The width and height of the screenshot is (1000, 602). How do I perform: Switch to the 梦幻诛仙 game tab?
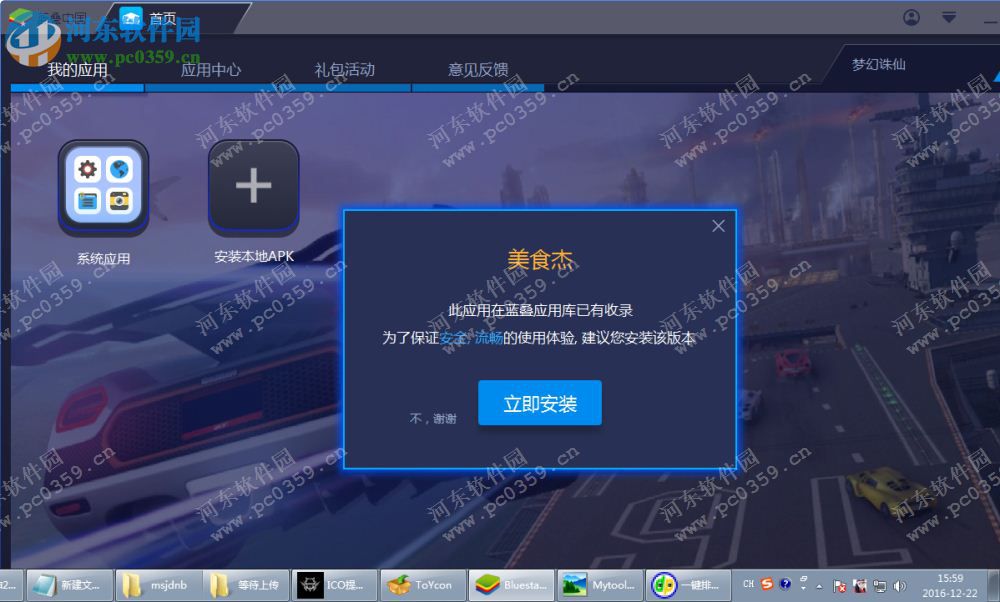tap(878, 64)
